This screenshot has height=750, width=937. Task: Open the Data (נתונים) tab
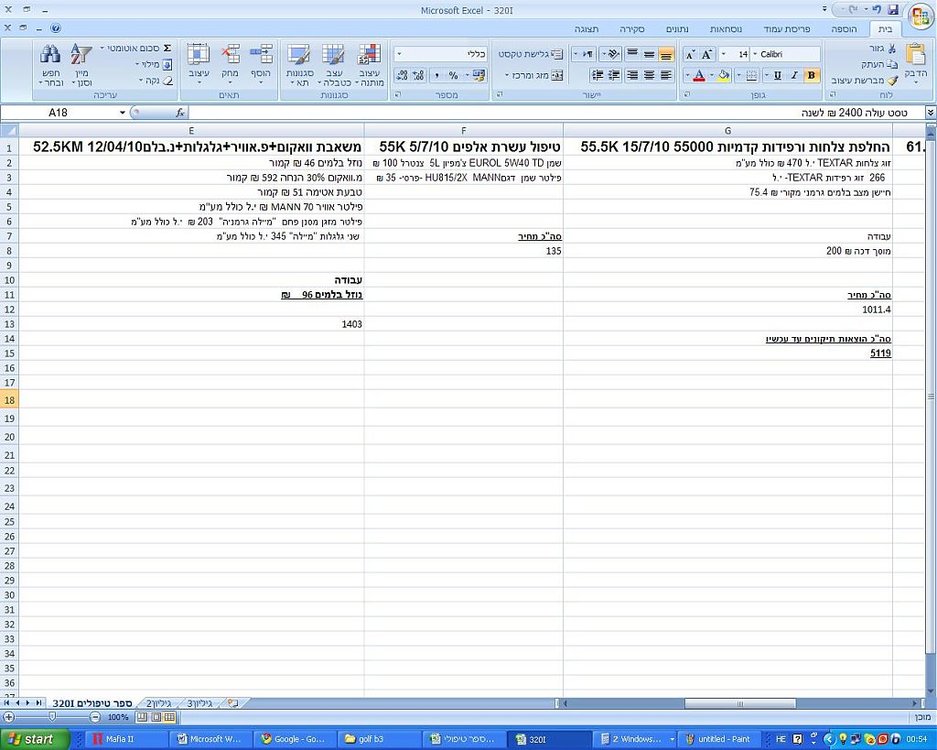(677, 29)
